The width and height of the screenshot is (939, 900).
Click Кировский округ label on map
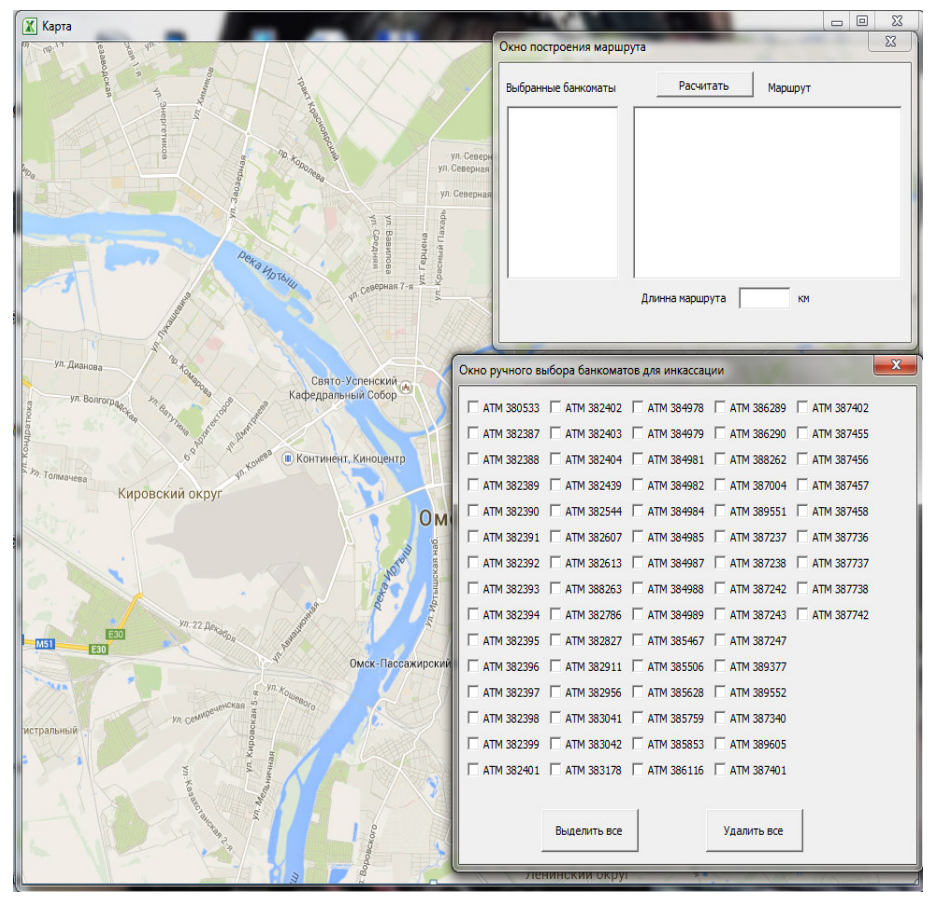170,494
